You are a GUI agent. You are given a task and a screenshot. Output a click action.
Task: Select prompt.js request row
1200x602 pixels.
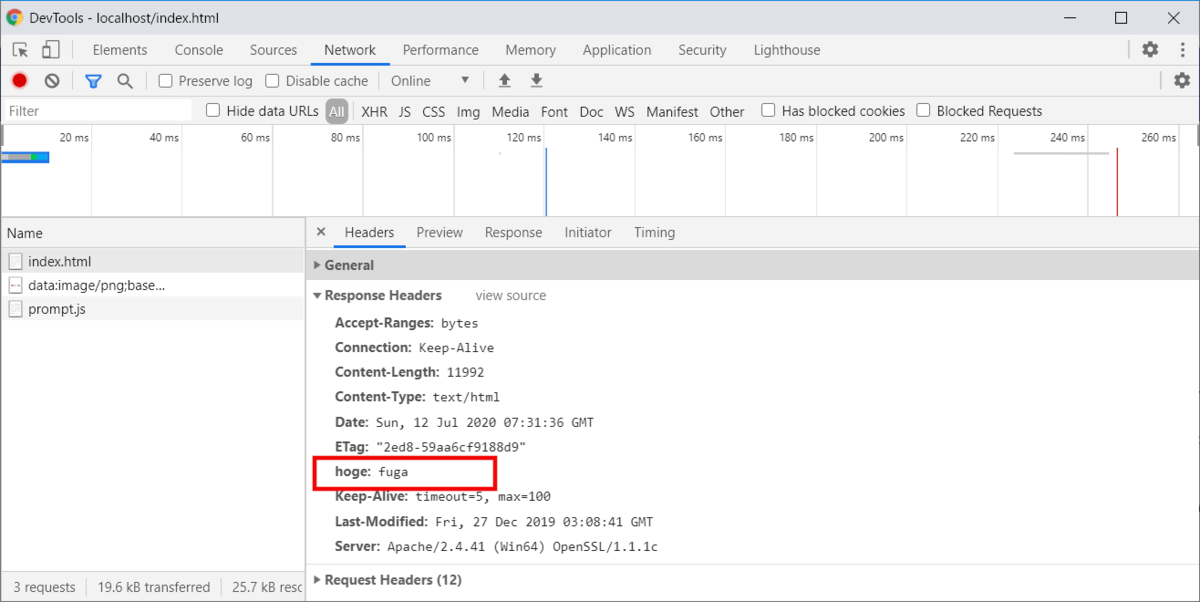pos(152,309)
